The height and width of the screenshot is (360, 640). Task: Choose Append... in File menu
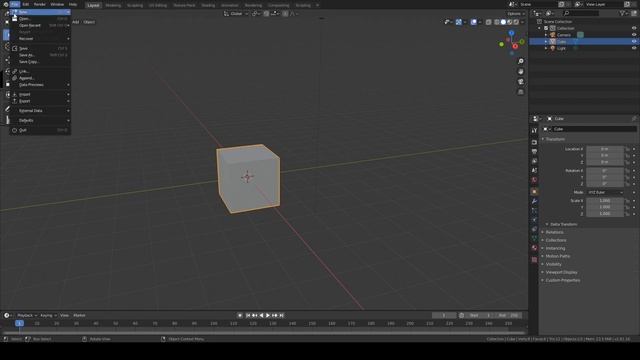tap(40, 78)
